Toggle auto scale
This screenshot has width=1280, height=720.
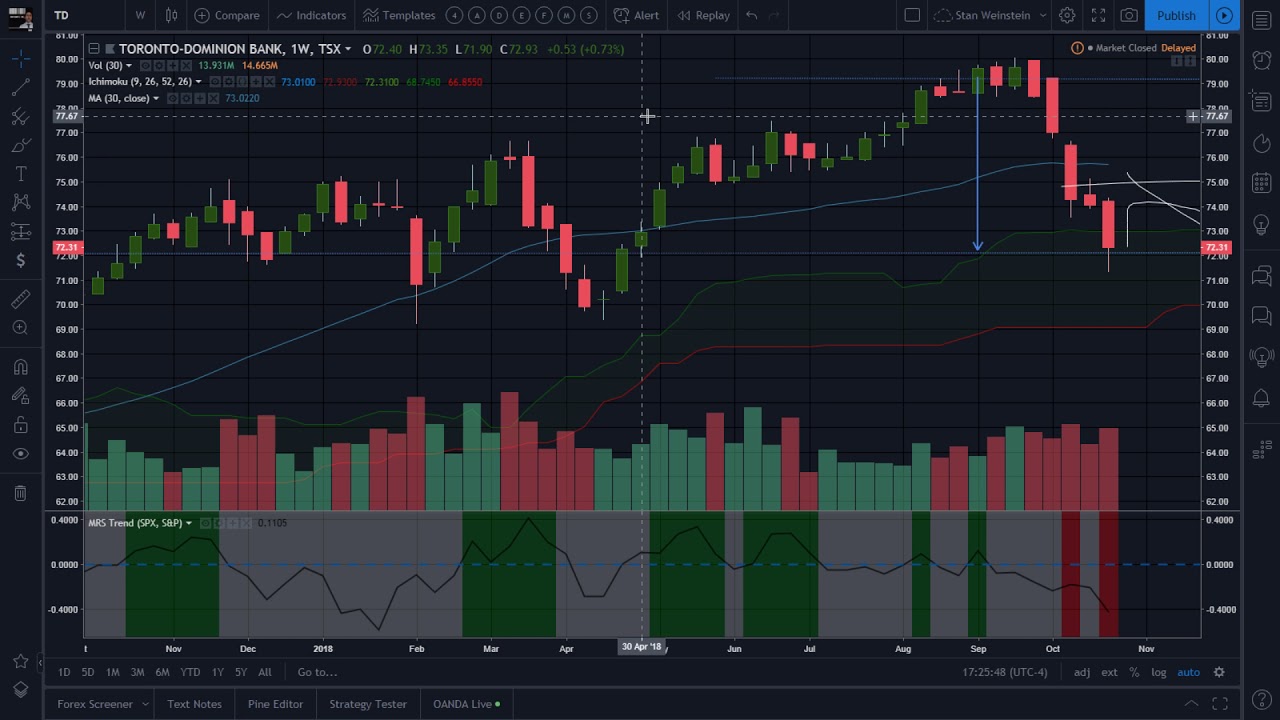1188,672
